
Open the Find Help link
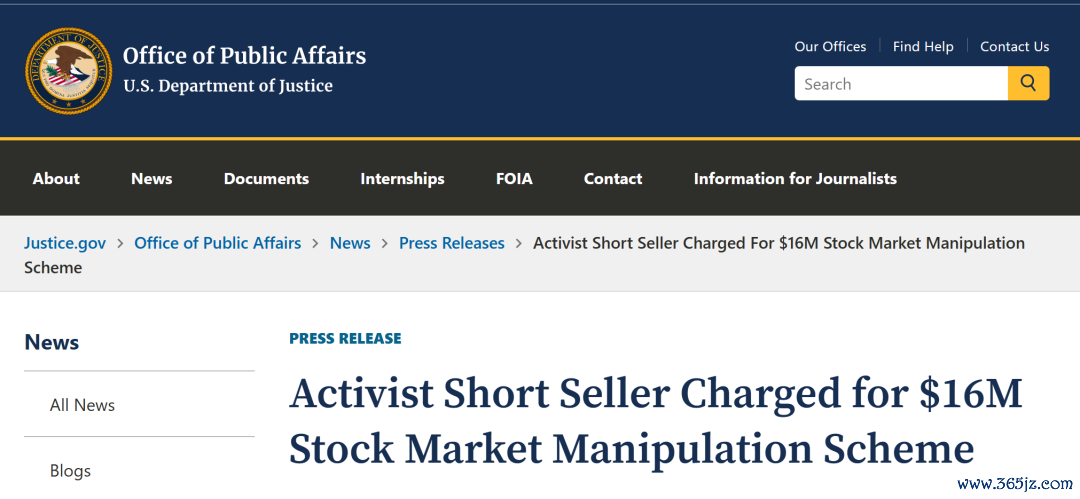(x=923, y=46)
